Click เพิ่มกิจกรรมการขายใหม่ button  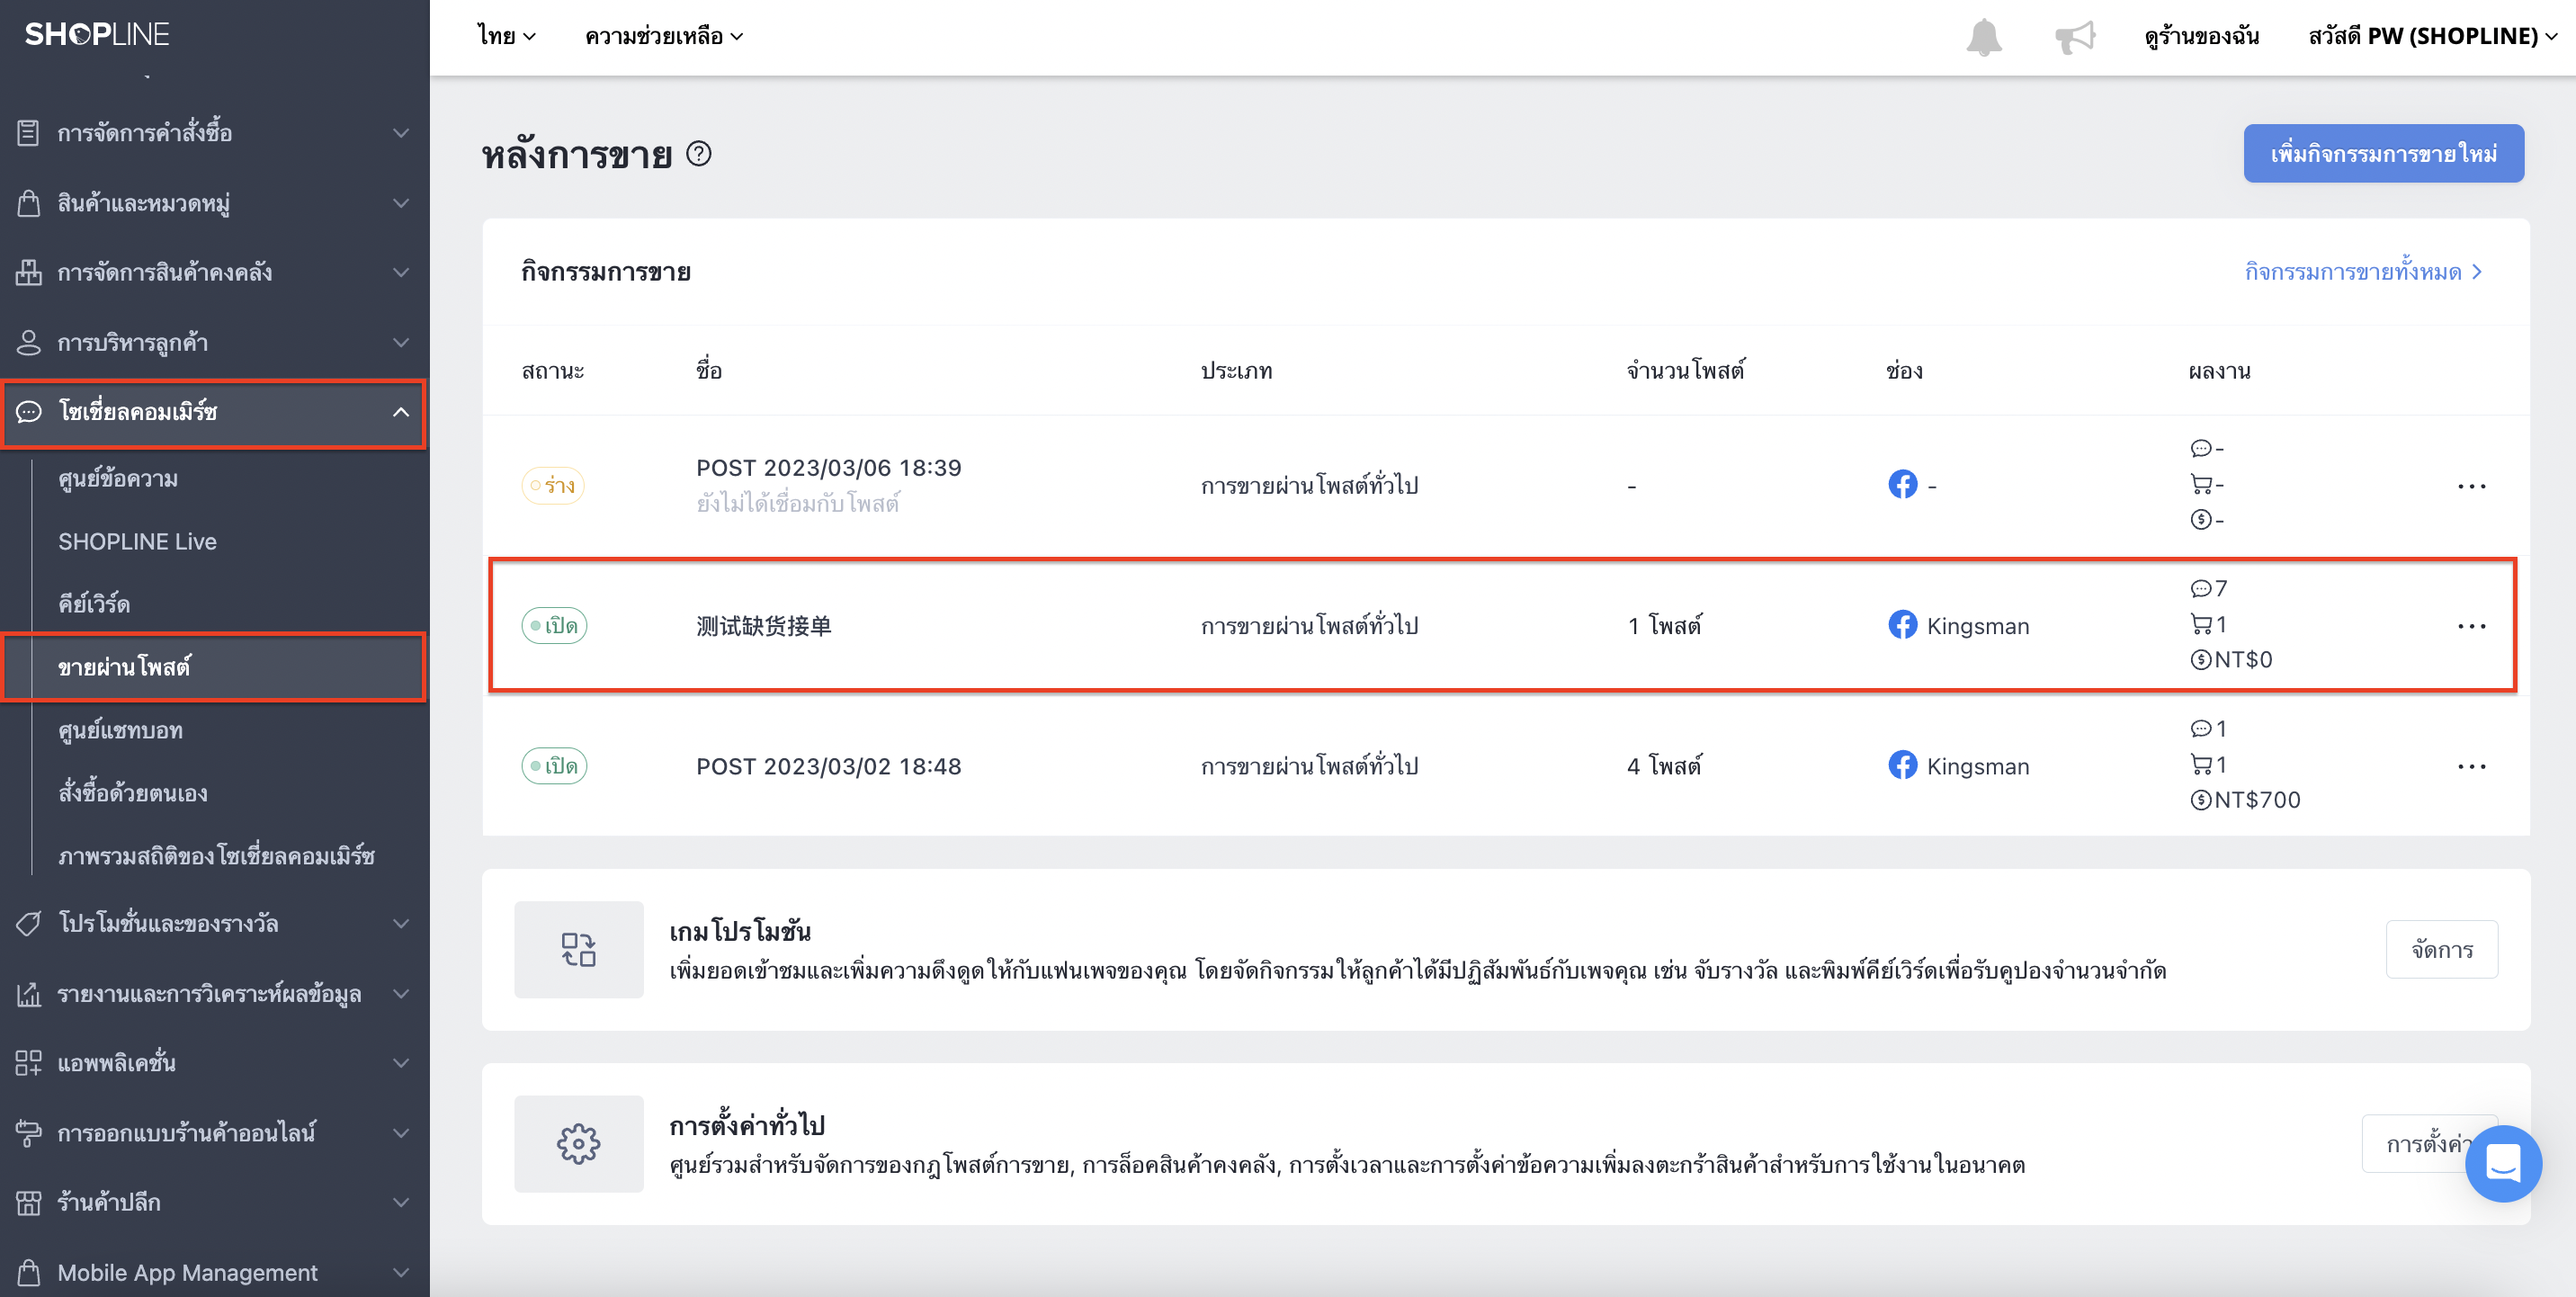(2383, 153)
